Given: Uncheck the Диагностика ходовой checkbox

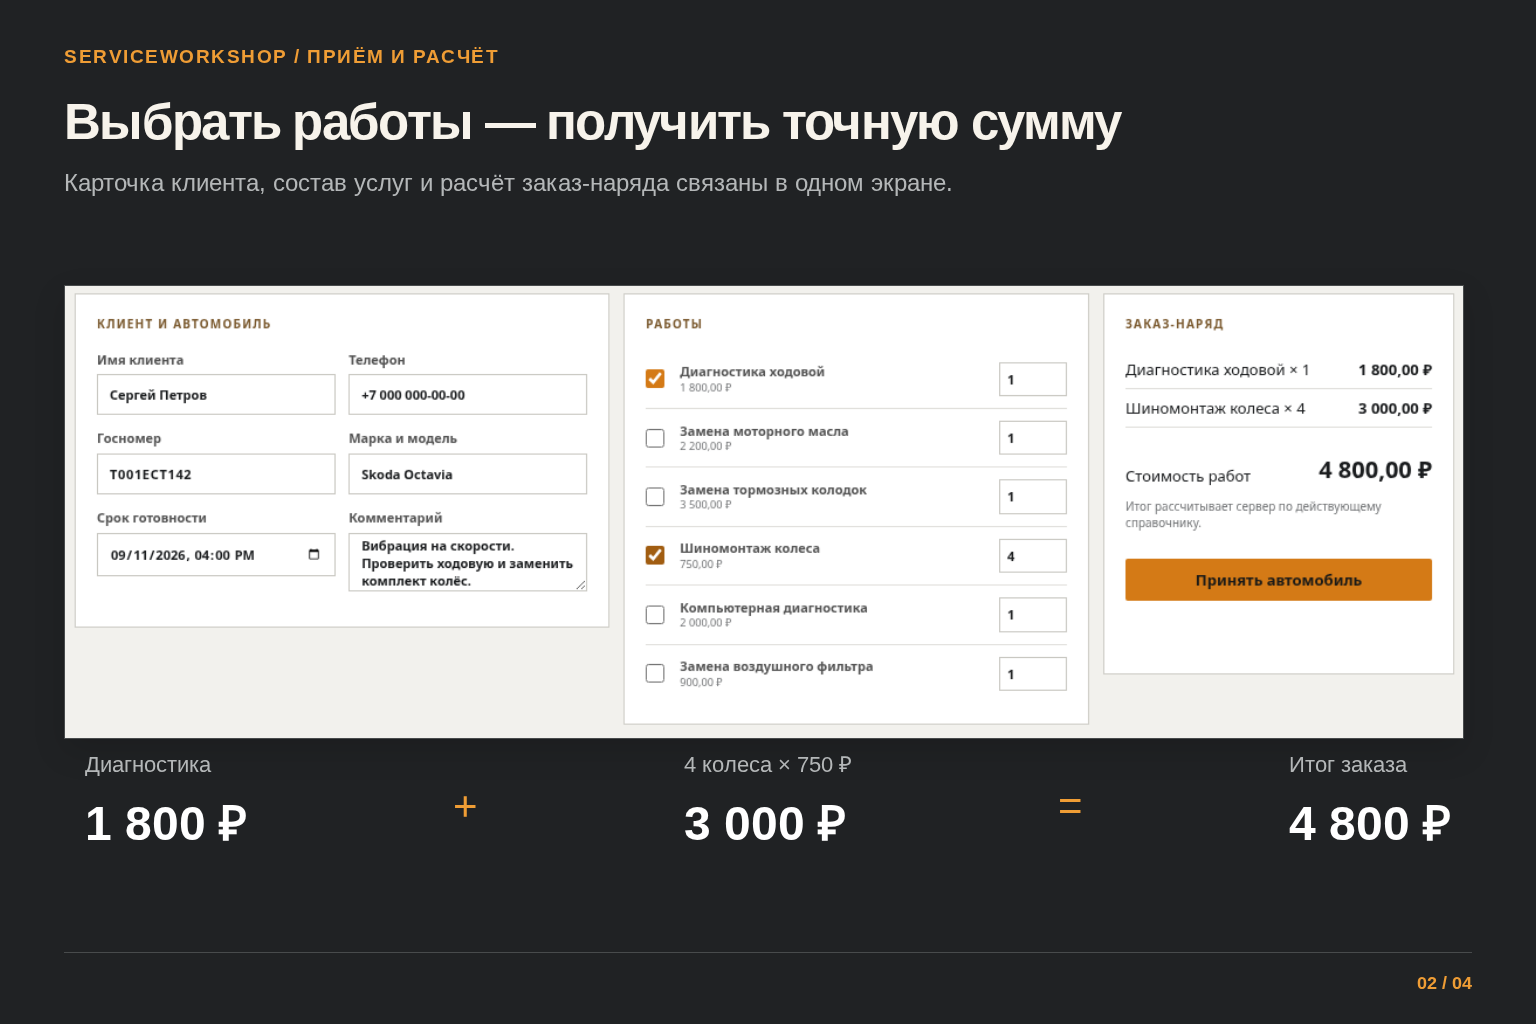Looking at the screenshot, I should 655,378.
